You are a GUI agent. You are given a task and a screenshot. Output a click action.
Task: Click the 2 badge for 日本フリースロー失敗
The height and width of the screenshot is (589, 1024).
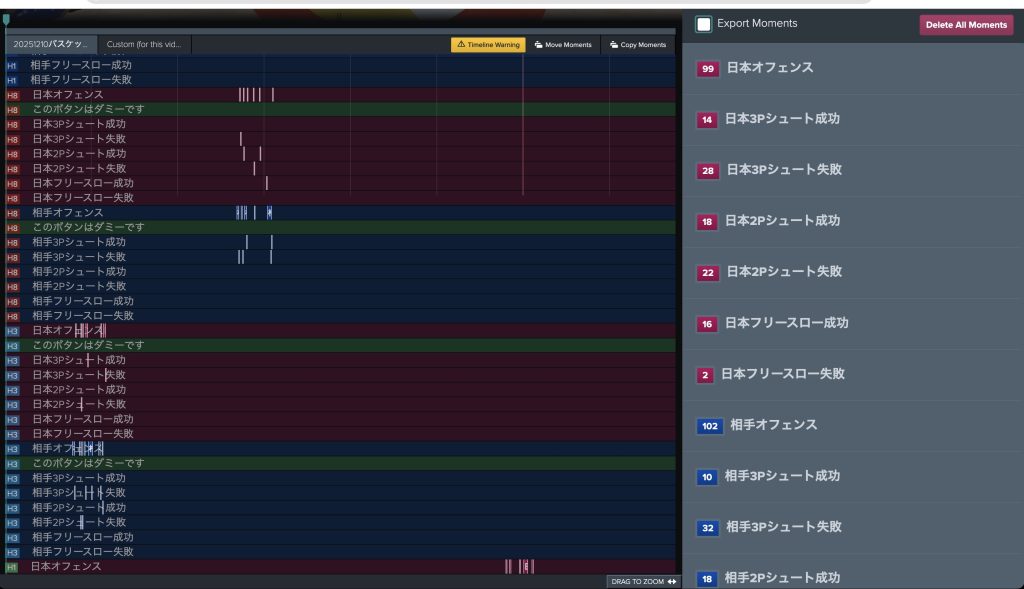pyautogui.click(x=705, y=375)
